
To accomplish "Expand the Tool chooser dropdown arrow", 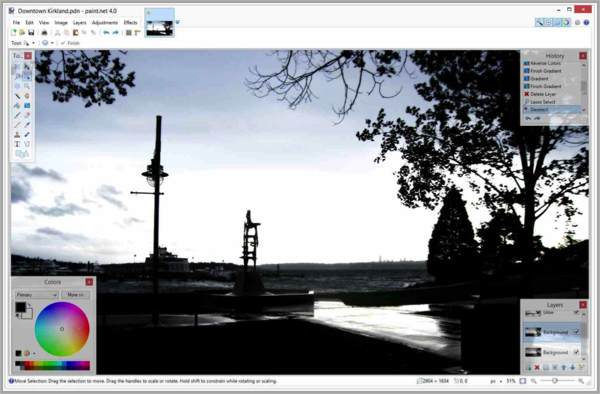I will pos(33,43).
